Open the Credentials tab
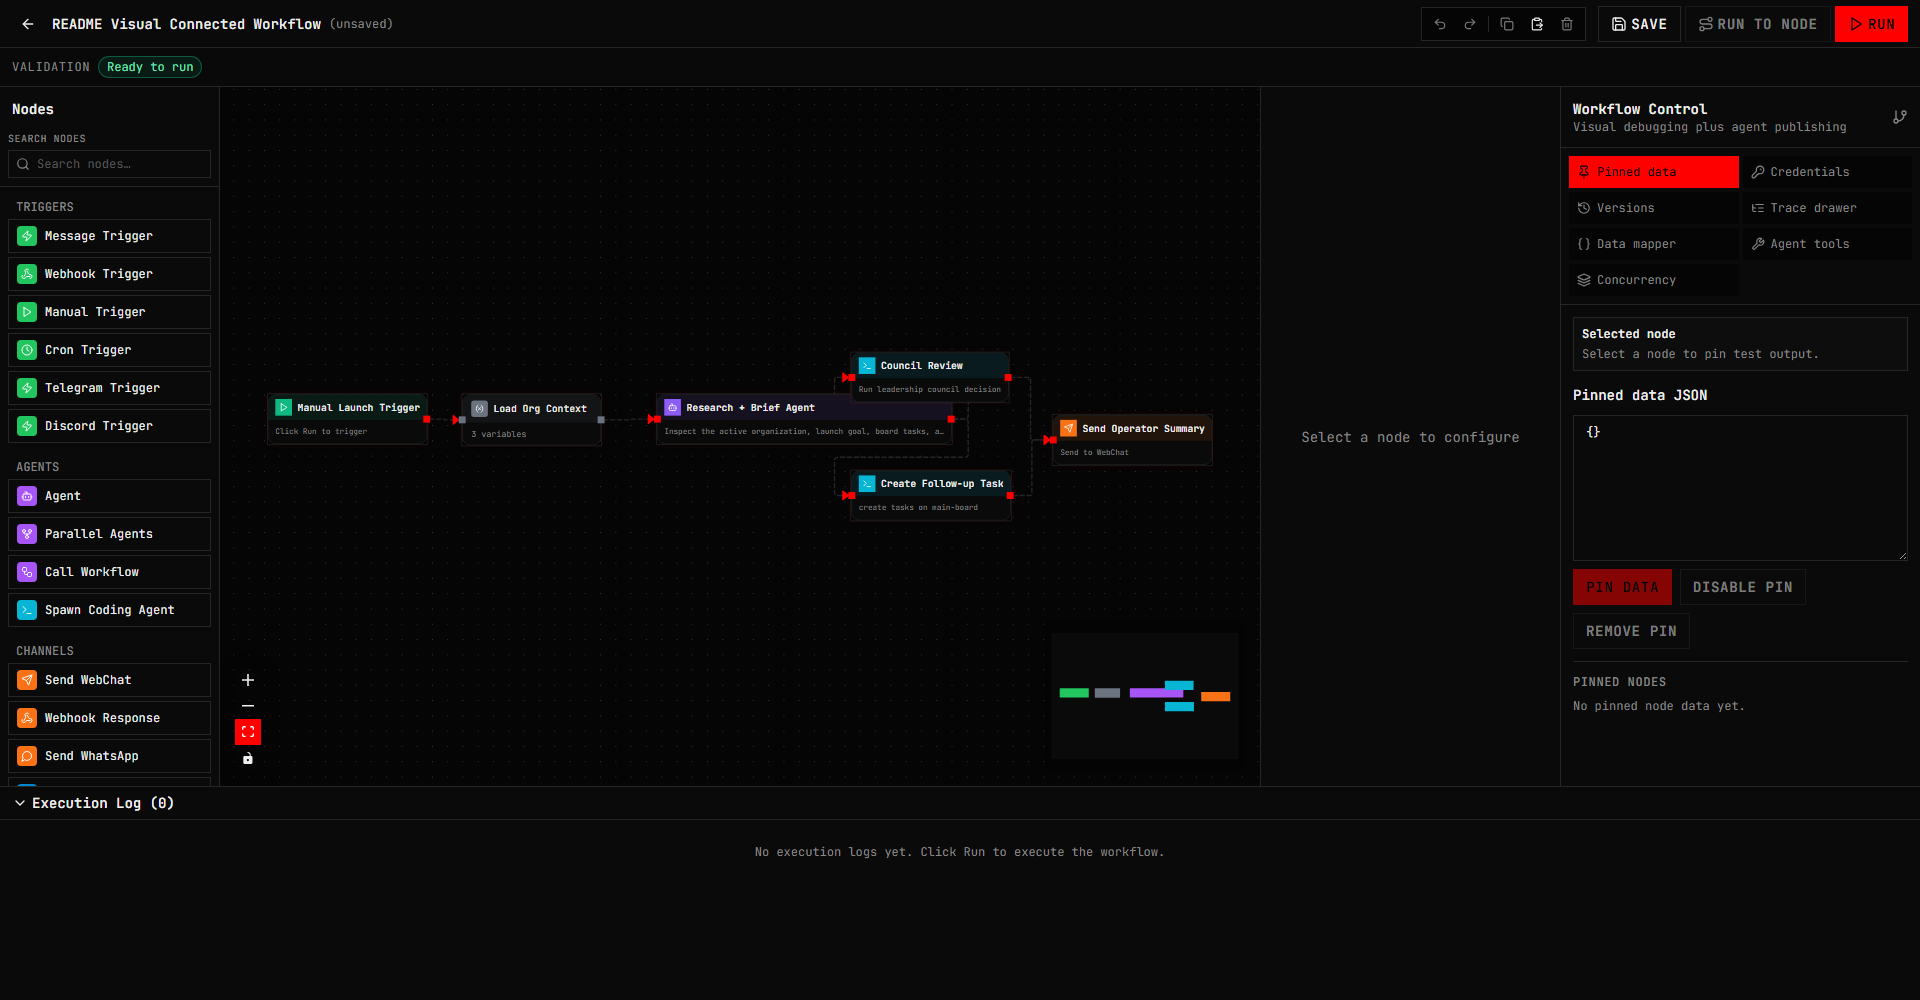The image size is (1920, 1000). pyautogui.click(x=1827, y=172)
